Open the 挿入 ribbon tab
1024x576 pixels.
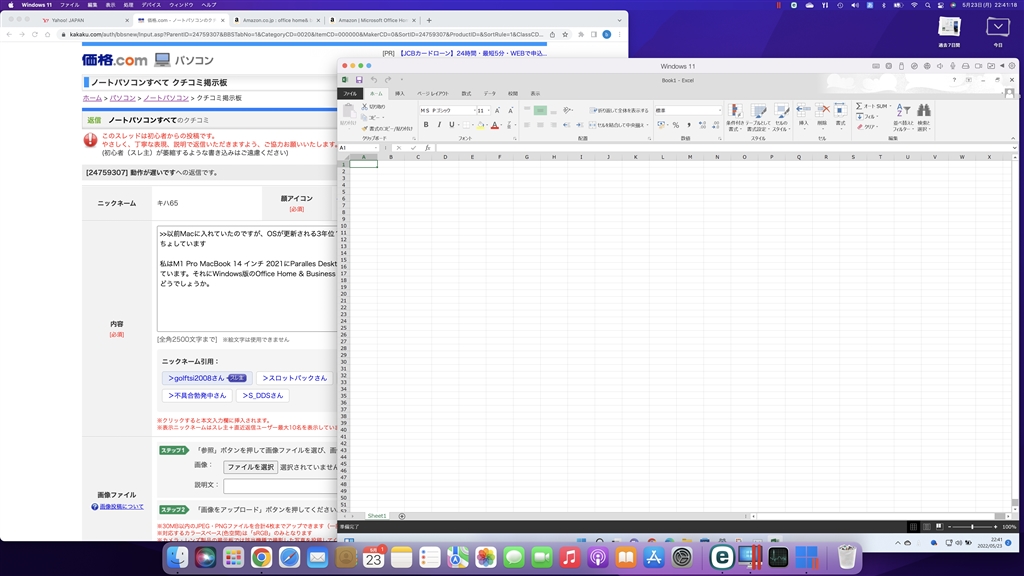tap(400, 93)
